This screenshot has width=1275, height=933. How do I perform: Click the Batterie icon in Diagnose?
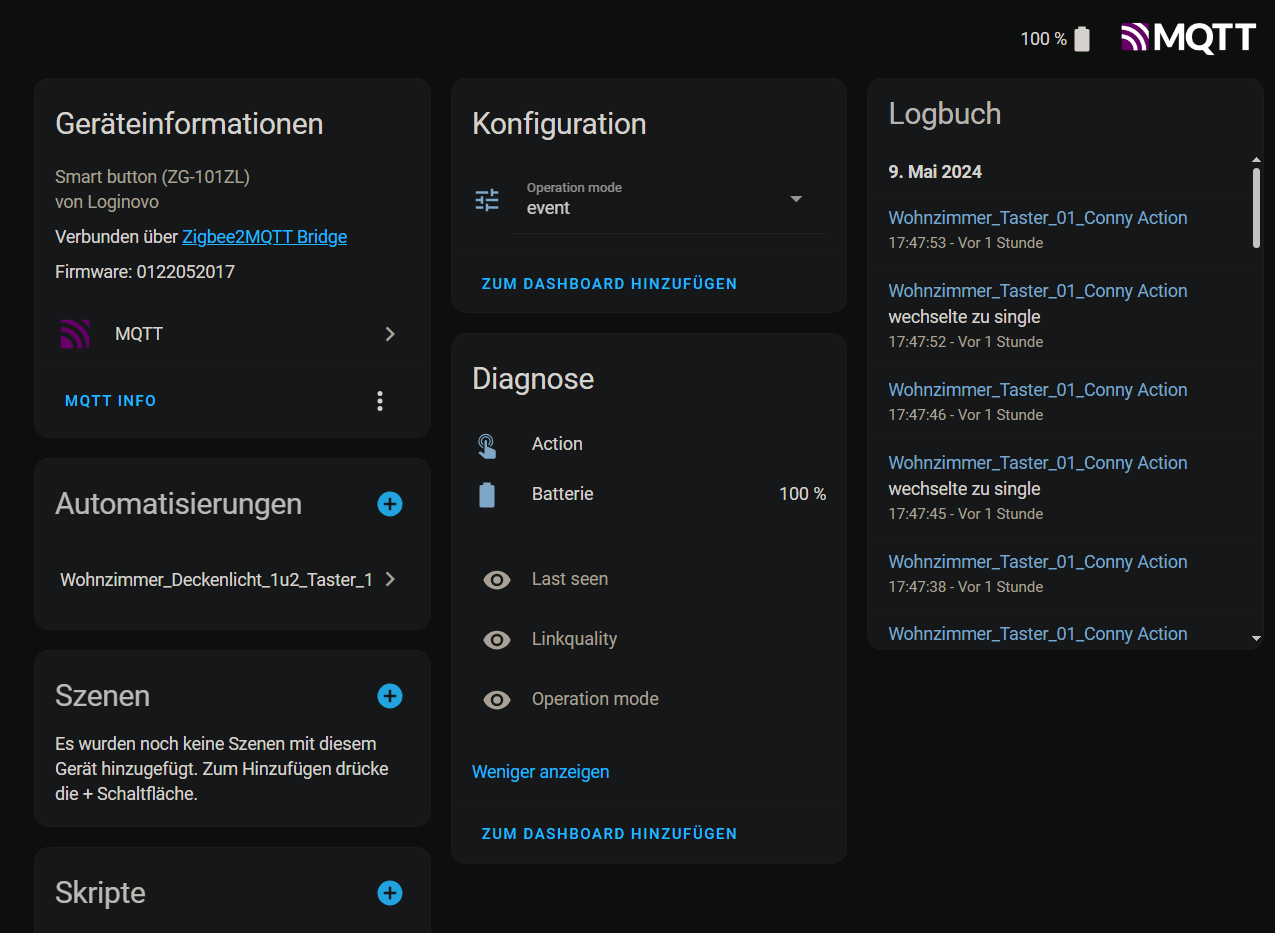487,494
